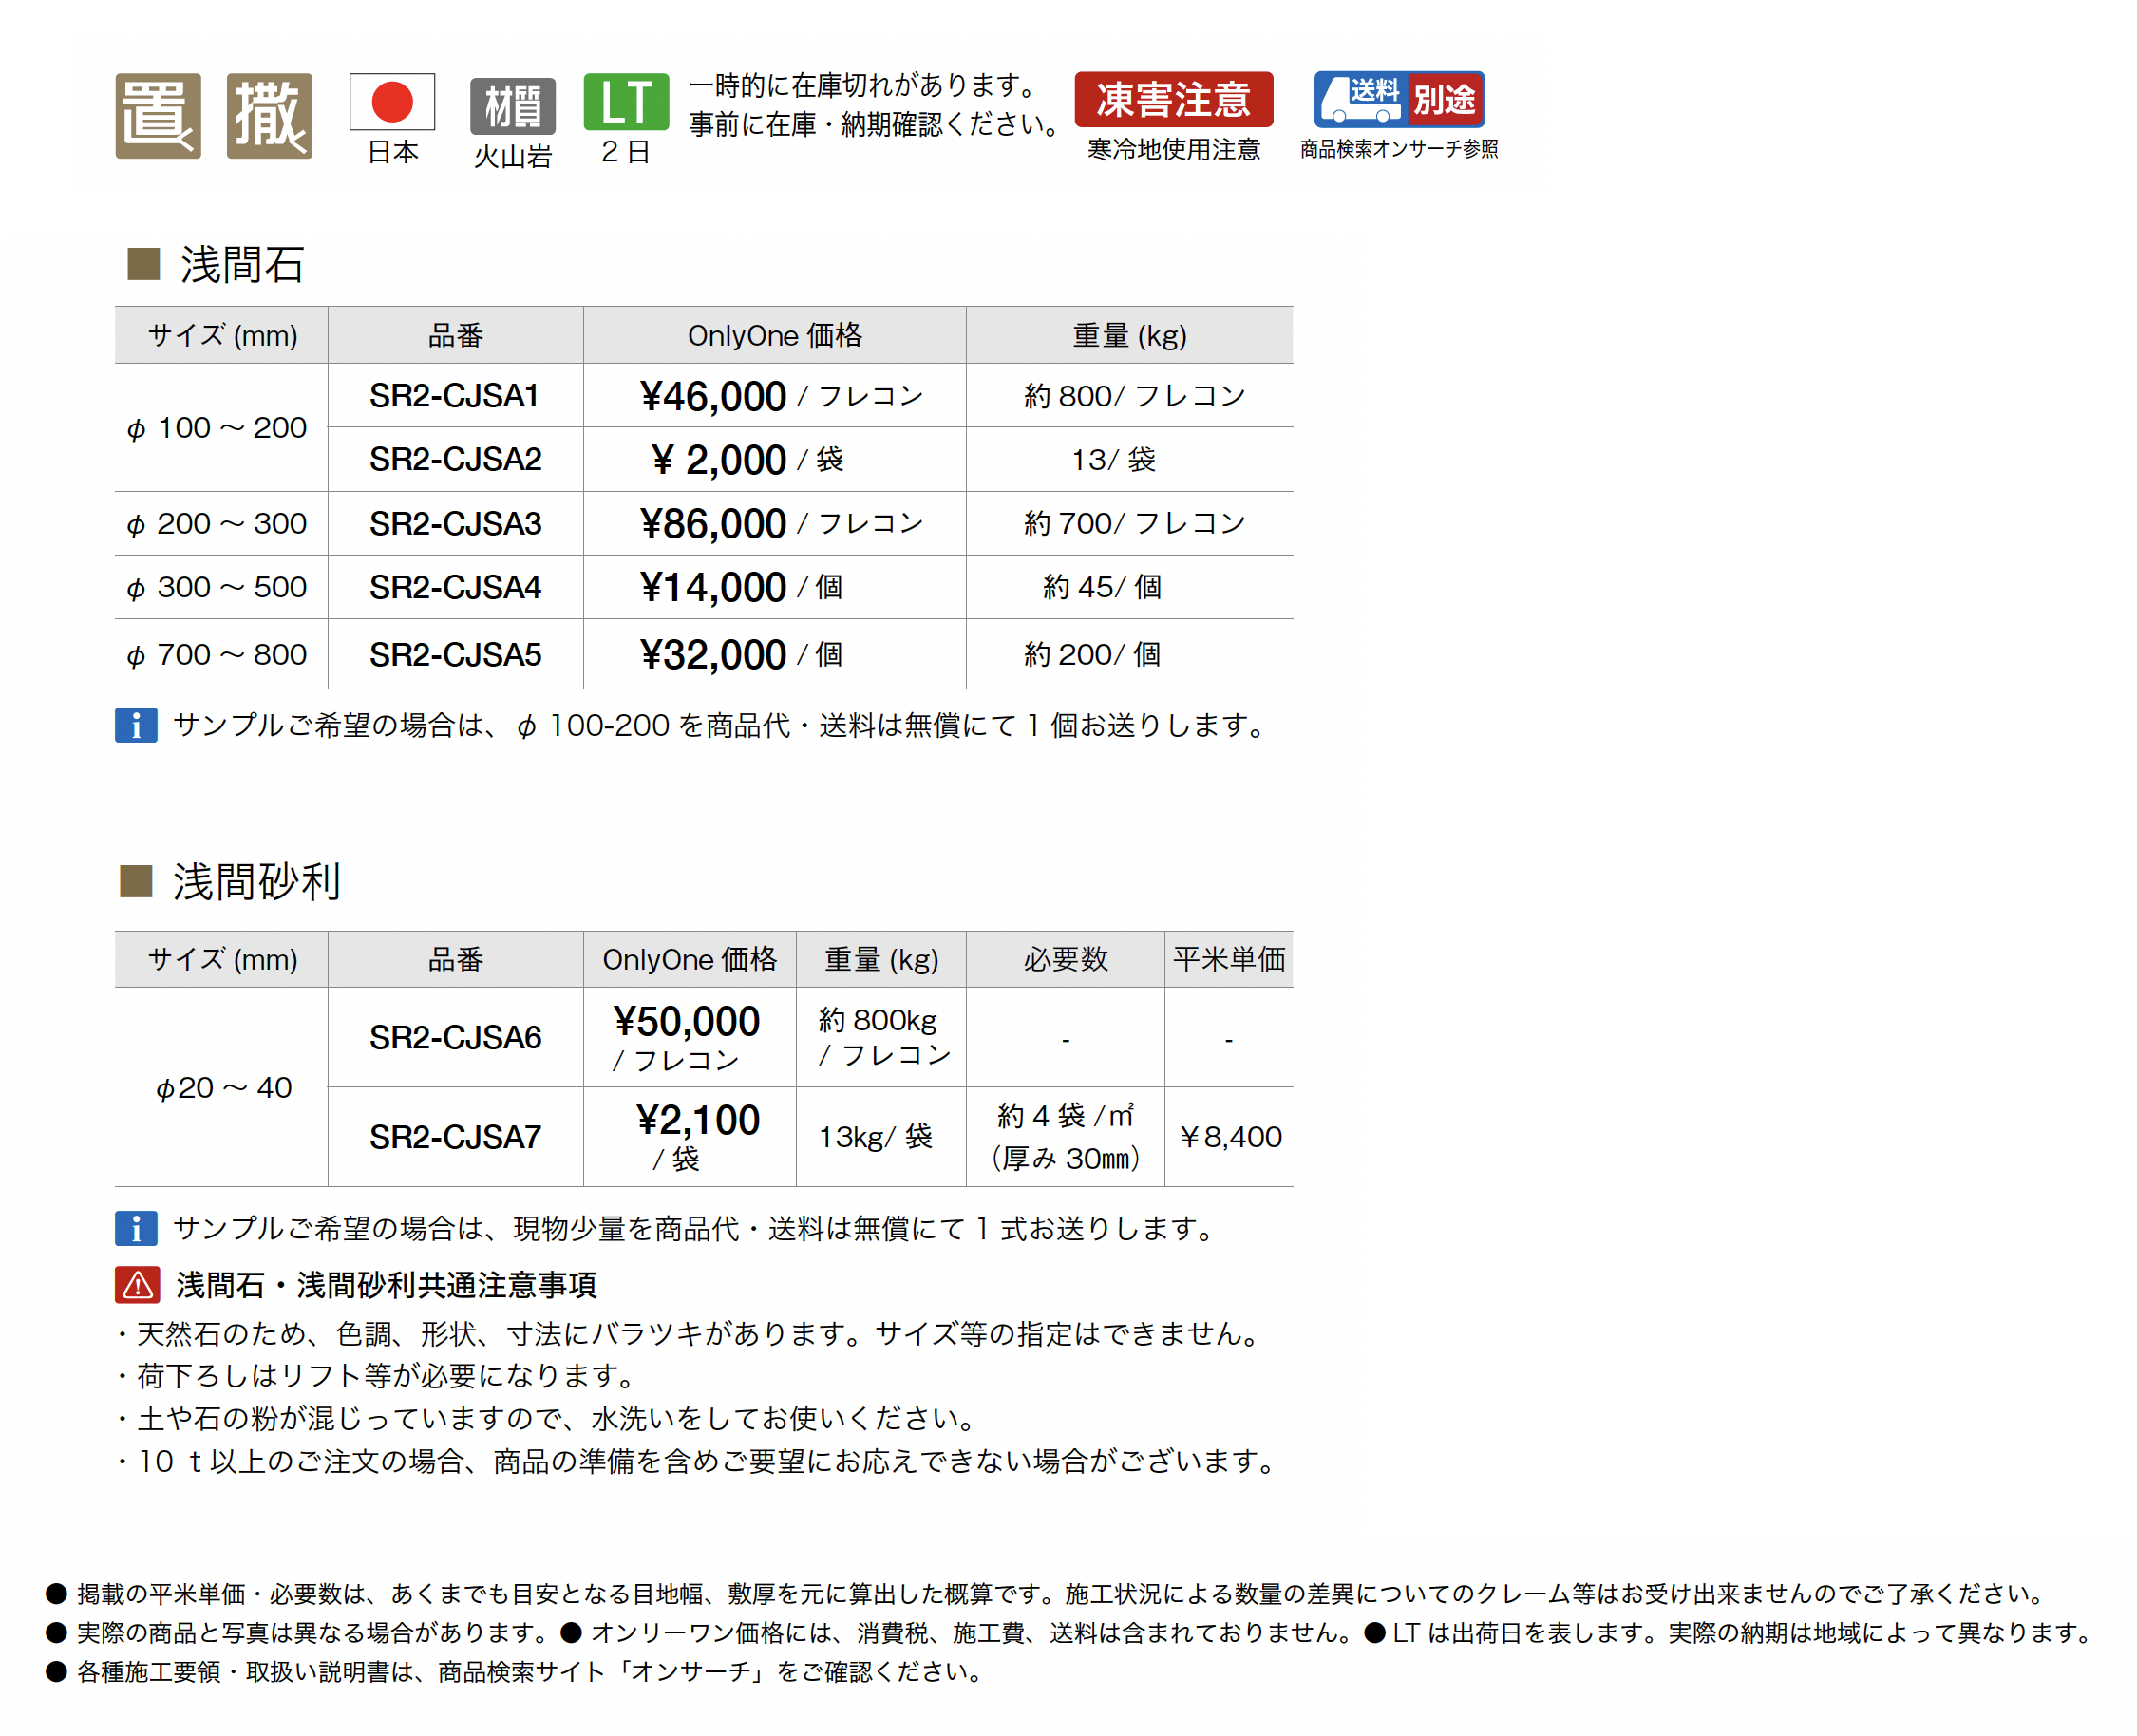Screen dimensions: 2137x1736
Task: Click the red warning triangle icon
Action: (137, 1285)
